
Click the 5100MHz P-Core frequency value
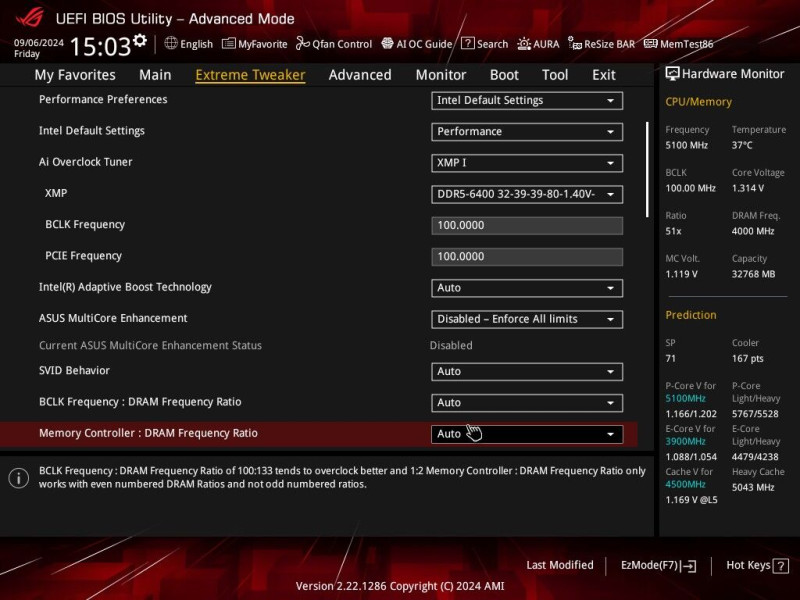pyautogui.click(x=685, y=398)
